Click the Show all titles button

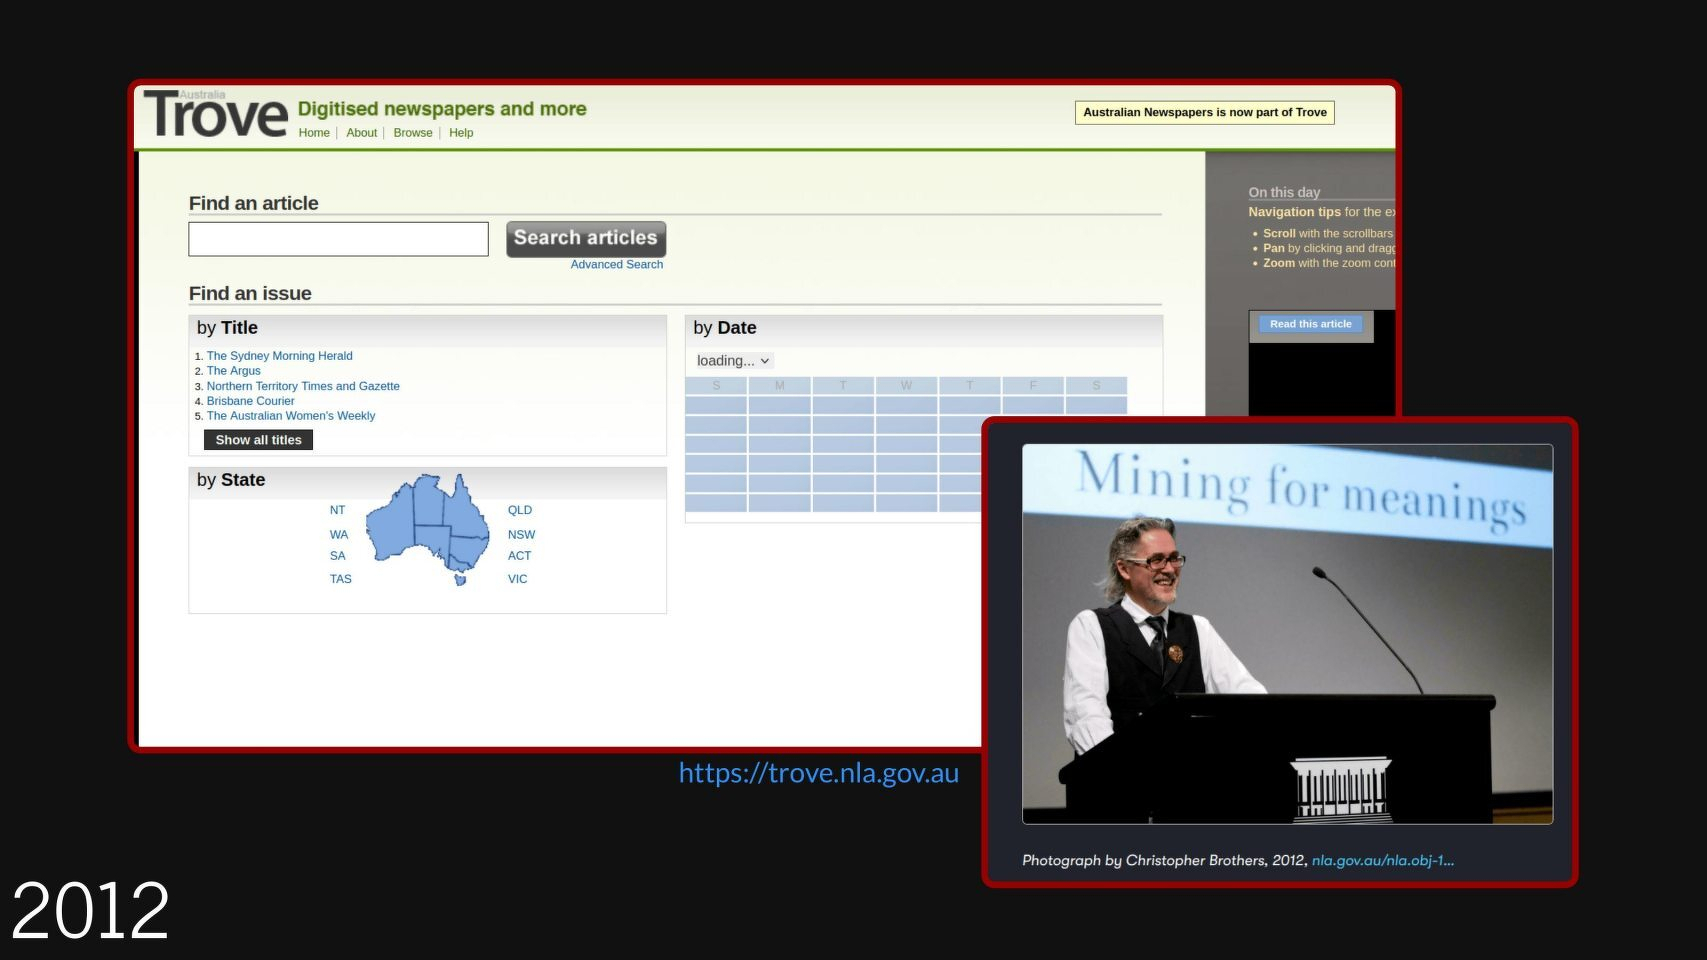pyautogui.click(x=258, y=440)
